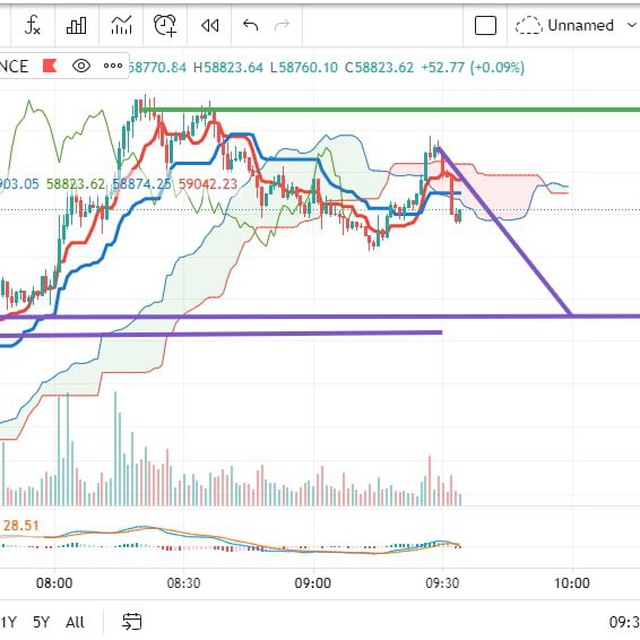Select the All time range
This screenshot has height=640, width=640.
[75, 622]
